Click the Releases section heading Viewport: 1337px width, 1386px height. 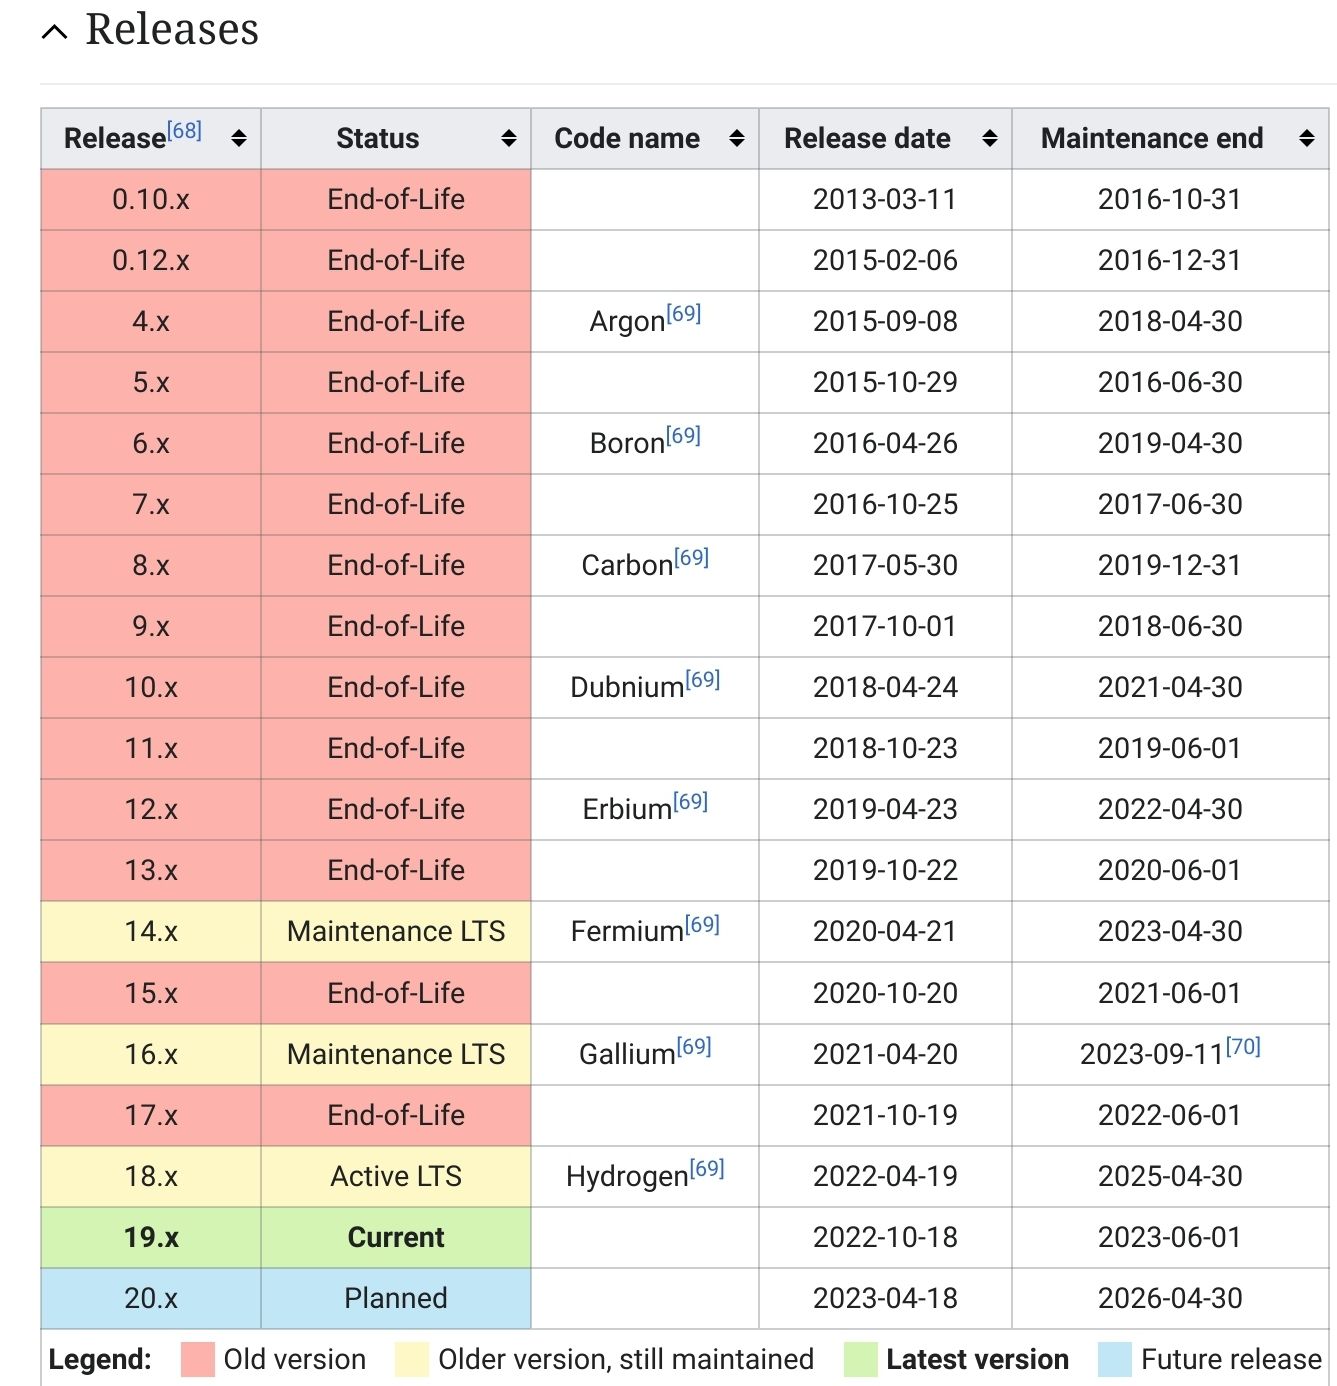(x=172, y=29)
